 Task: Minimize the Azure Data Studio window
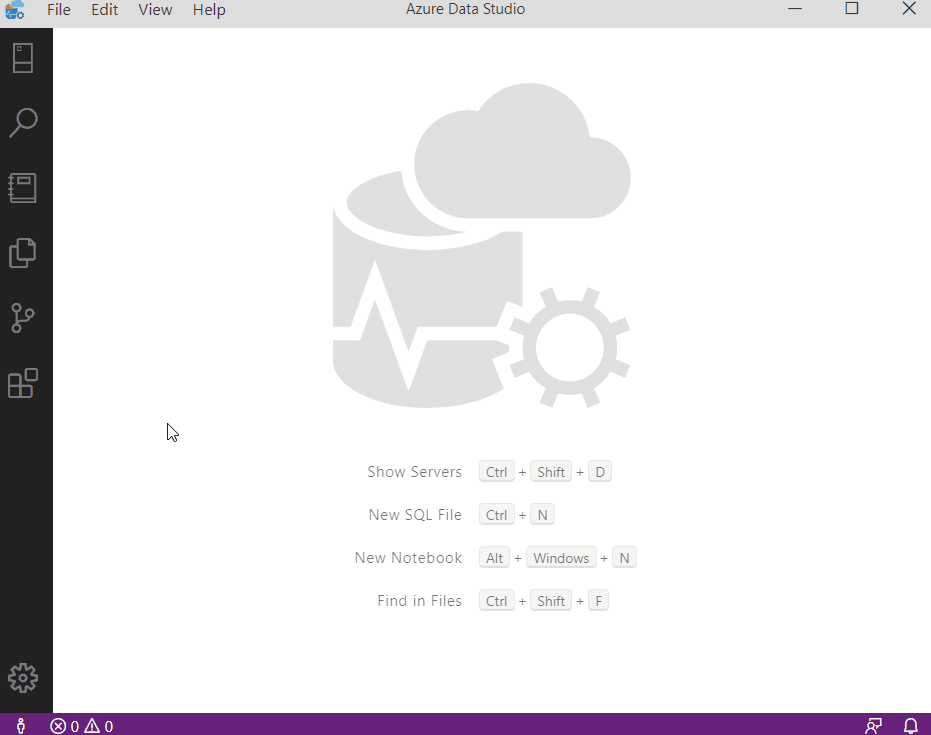[795, 9]
